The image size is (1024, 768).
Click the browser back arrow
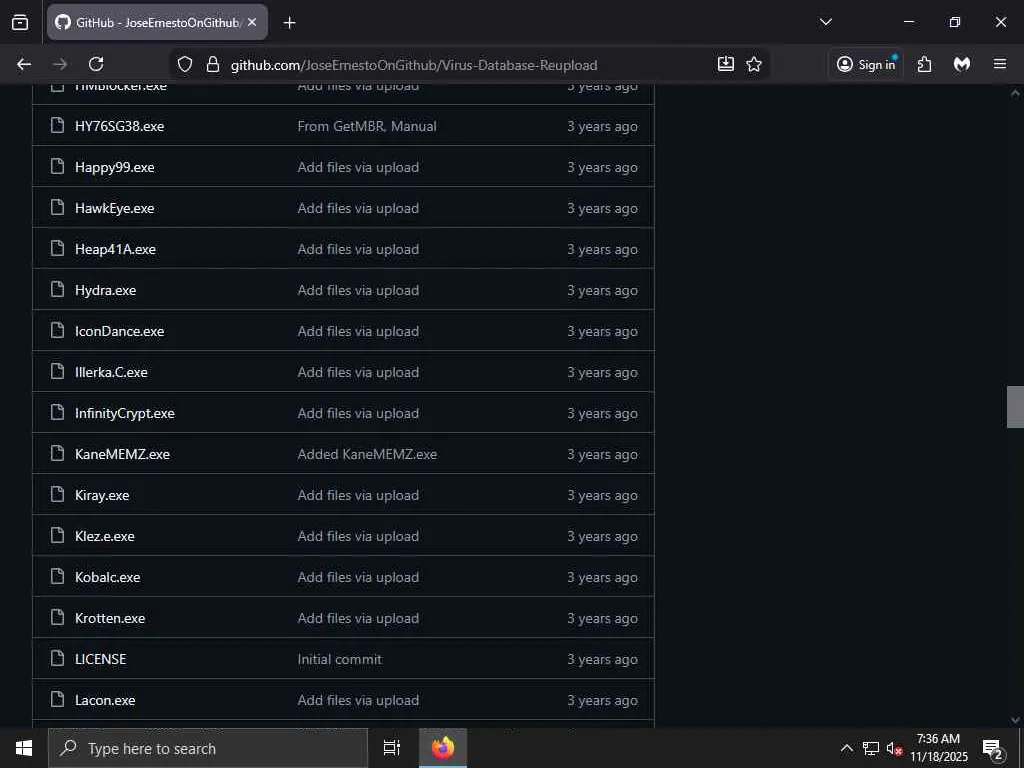pyautogui.click(x=24, y=64)
